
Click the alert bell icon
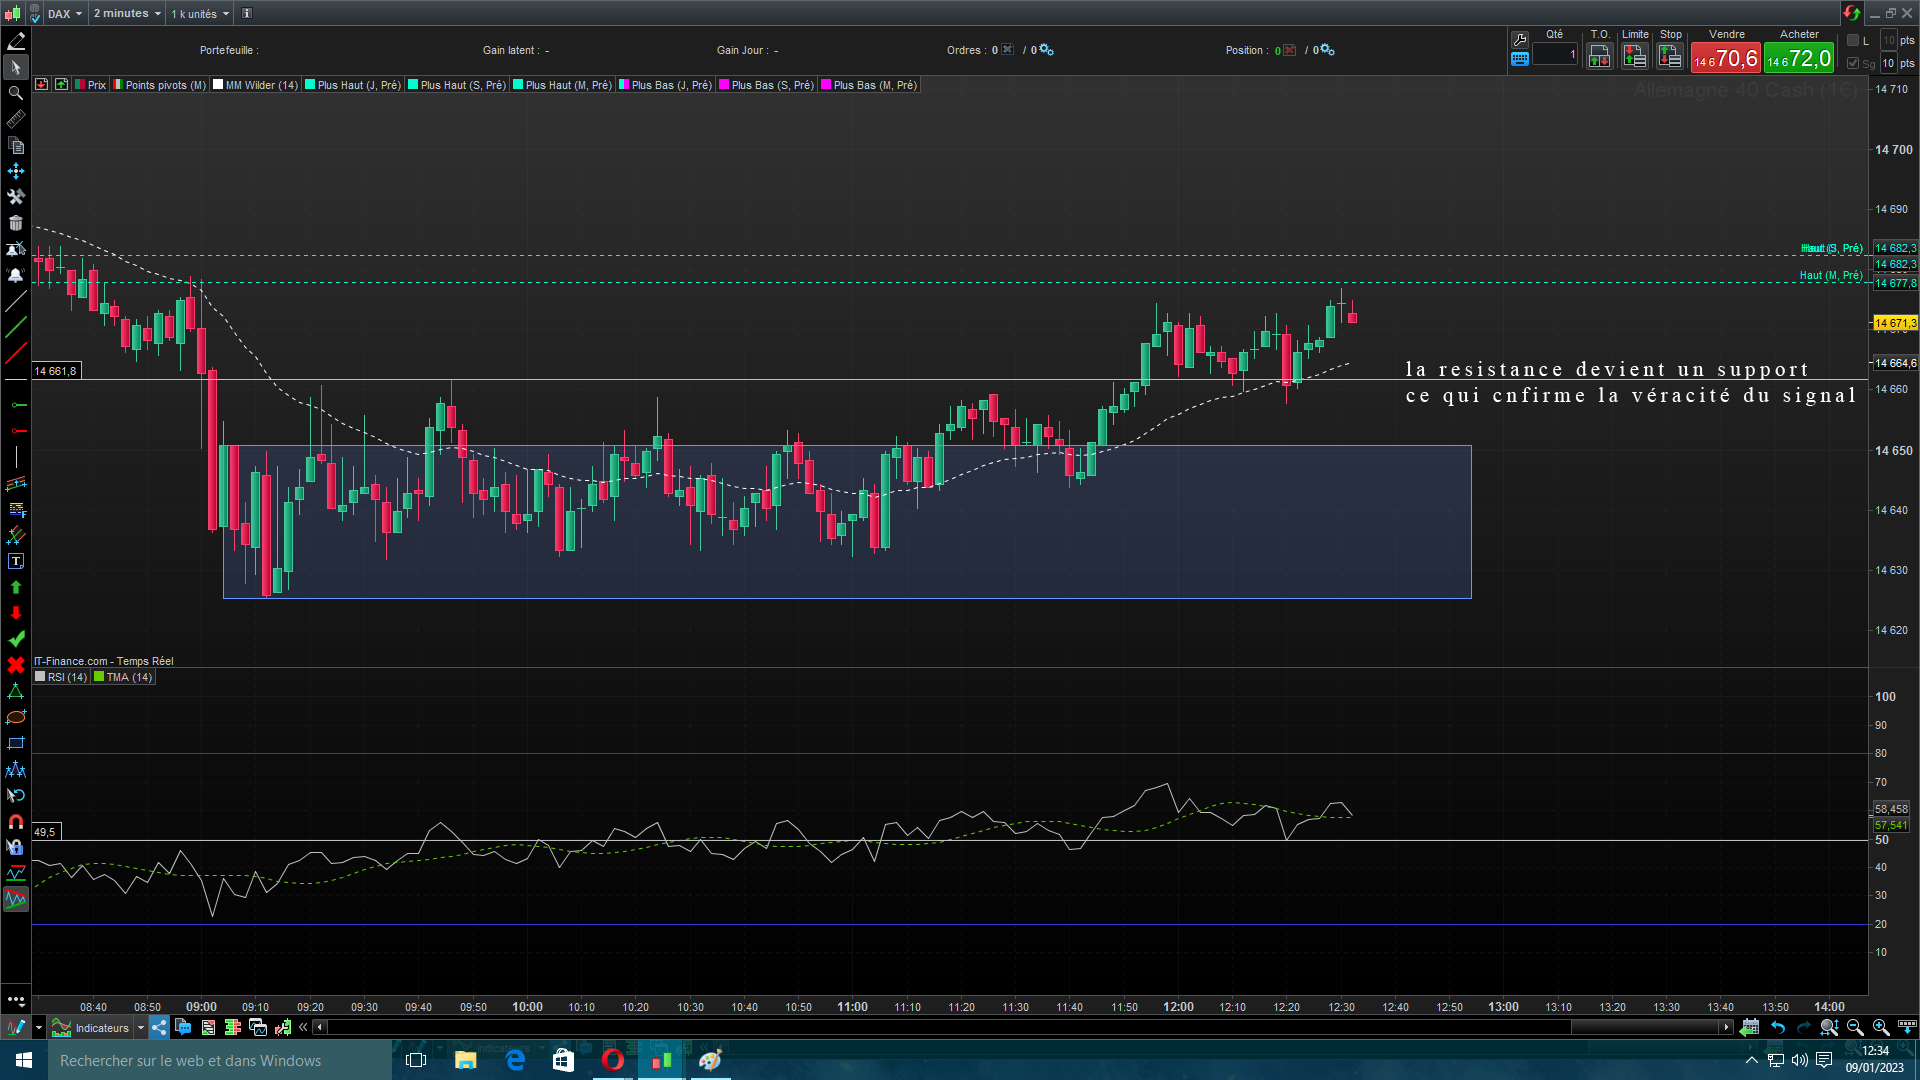click(15, 275)
